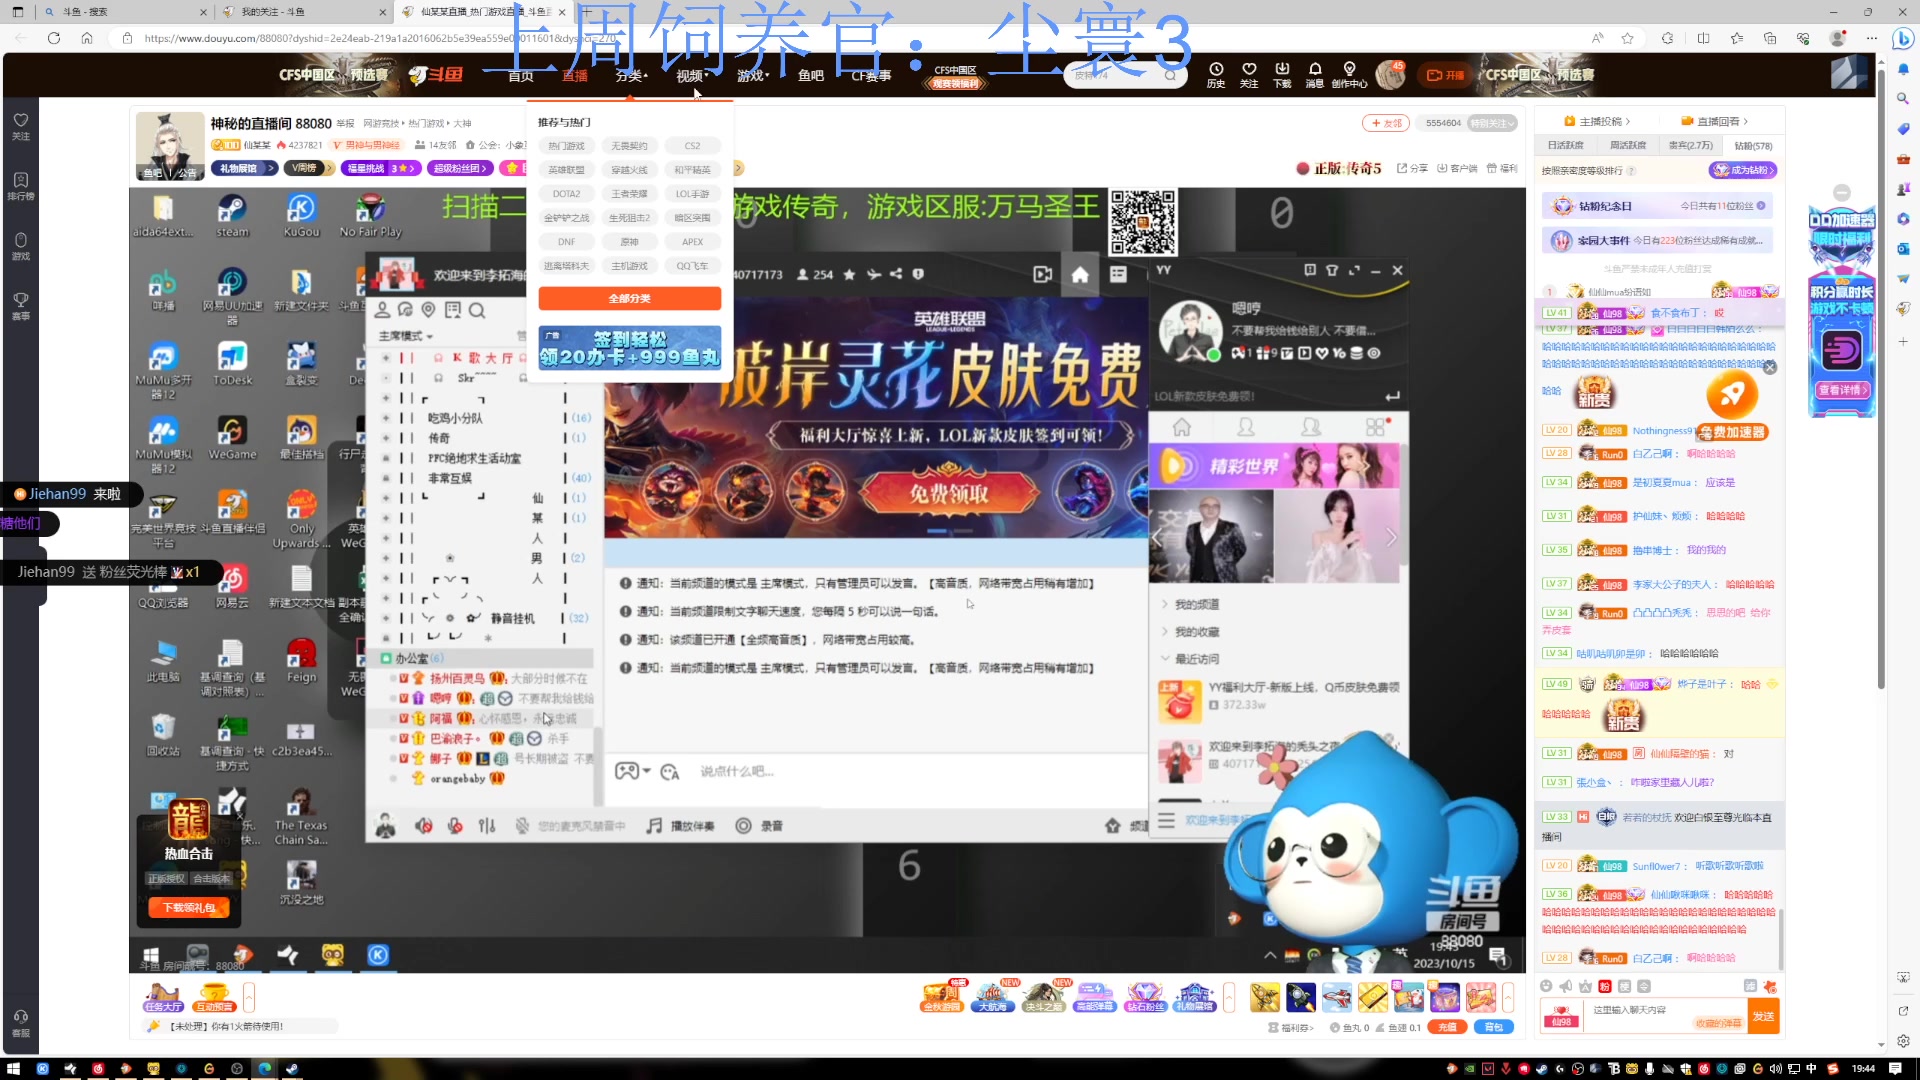Click the 充值 recharge button
This screenshot has width=1920, height=1080.
(x=1447, y=1027)
